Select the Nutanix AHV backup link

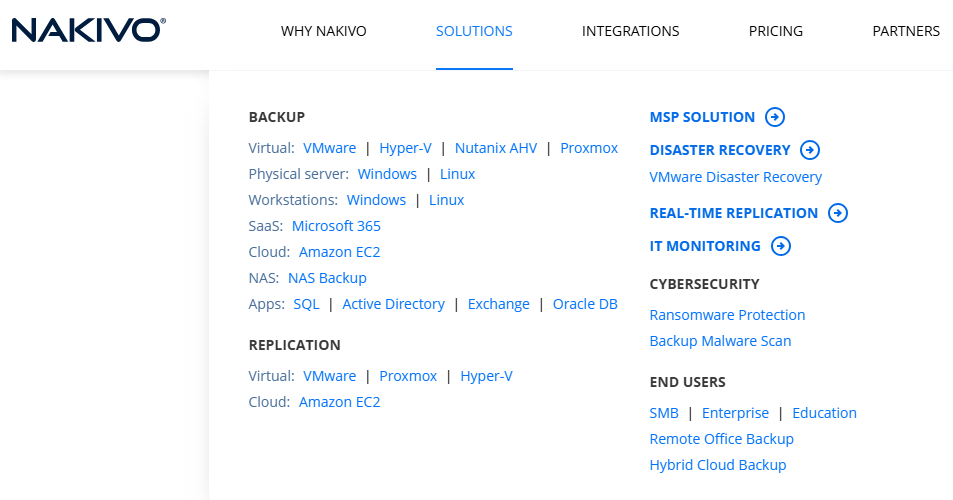(x=496, y=148)
